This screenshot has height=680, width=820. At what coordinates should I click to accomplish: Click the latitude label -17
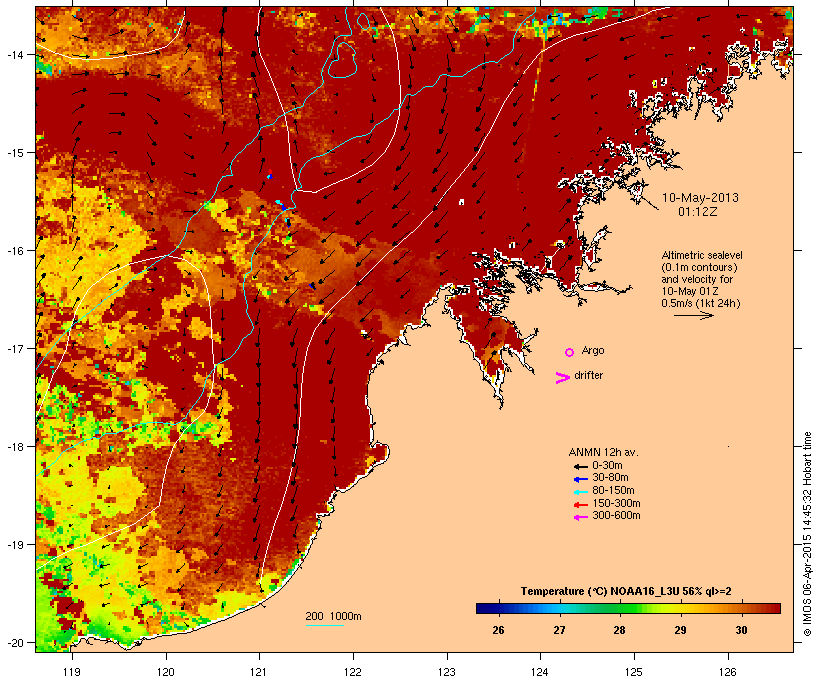click(x=14, y=348)
